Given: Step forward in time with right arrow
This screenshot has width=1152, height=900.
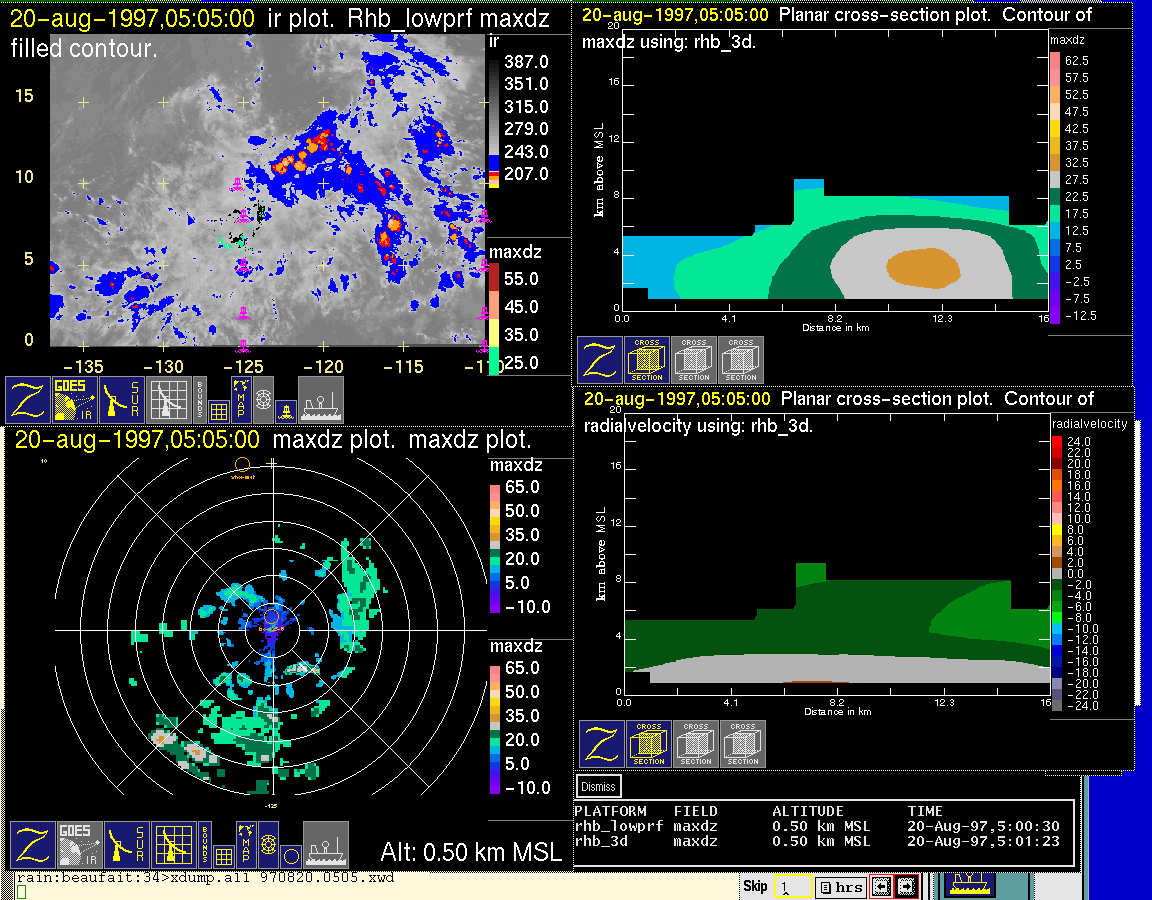Looking at the screenshot, I should point(906,886).
